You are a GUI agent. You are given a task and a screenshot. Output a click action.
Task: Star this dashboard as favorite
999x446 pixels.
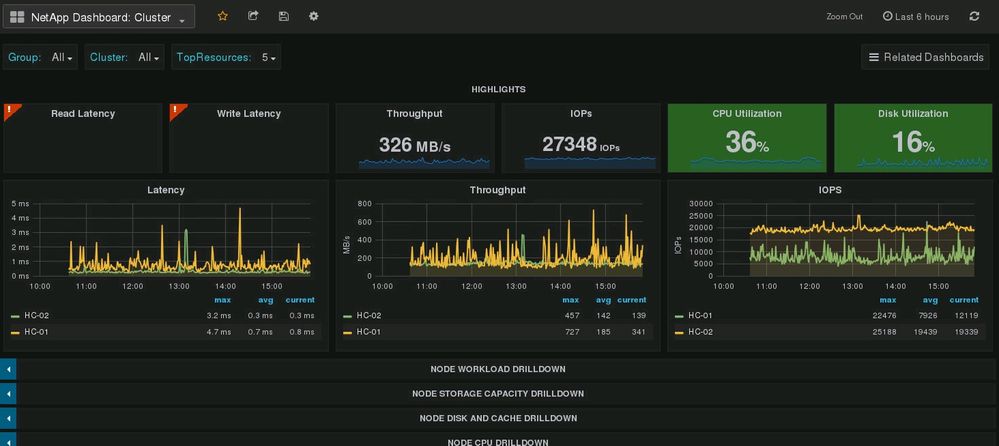tap(222, 16)
